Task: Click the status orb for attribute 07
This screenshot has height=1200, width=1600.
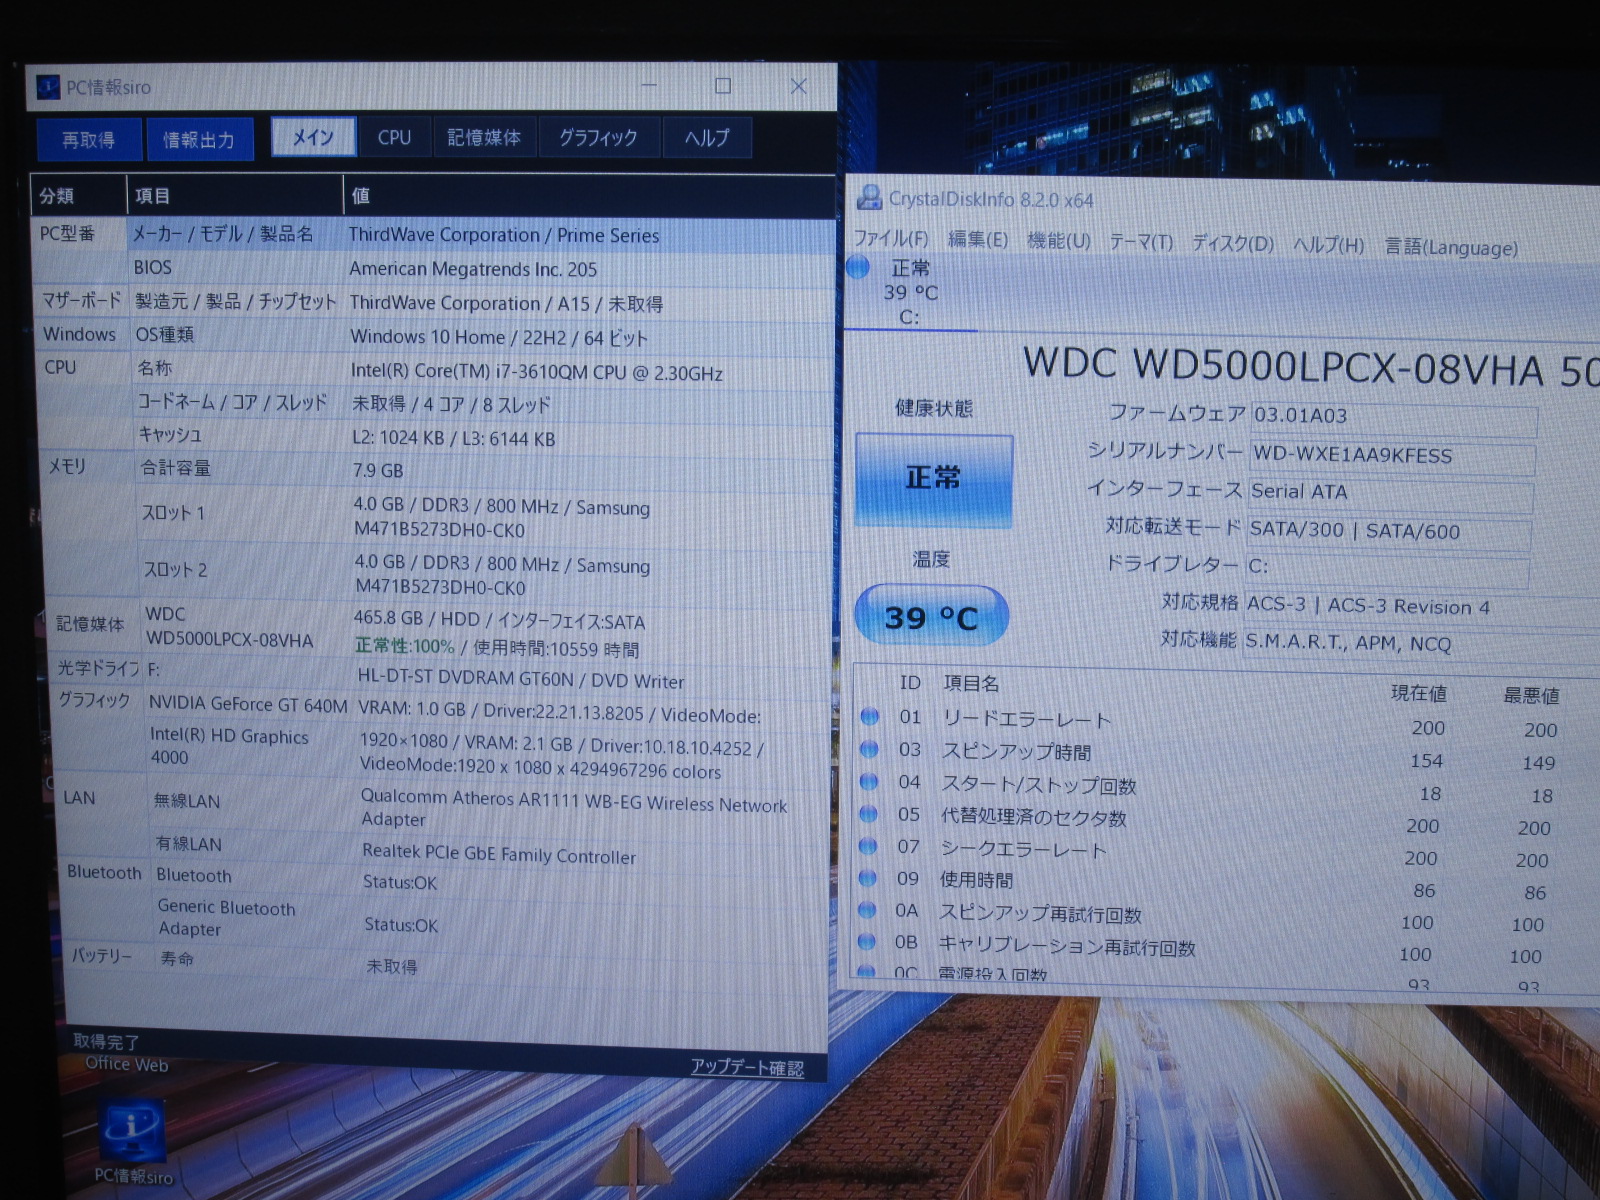Action: (x=868, y=845)
